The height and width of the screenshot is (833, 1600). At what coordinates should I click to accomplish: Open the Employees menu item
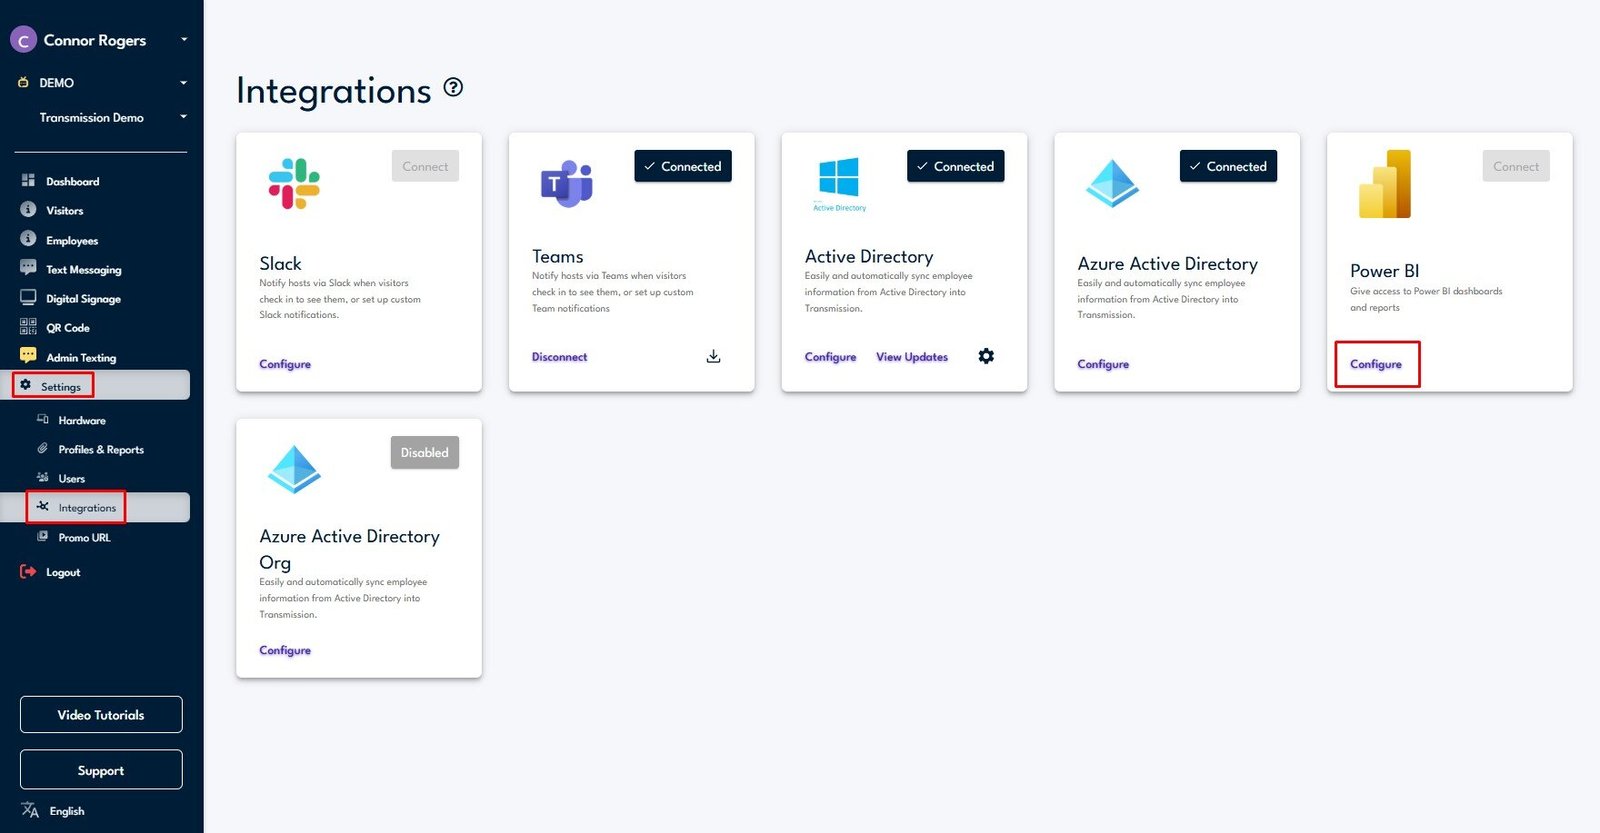point(72,240)
